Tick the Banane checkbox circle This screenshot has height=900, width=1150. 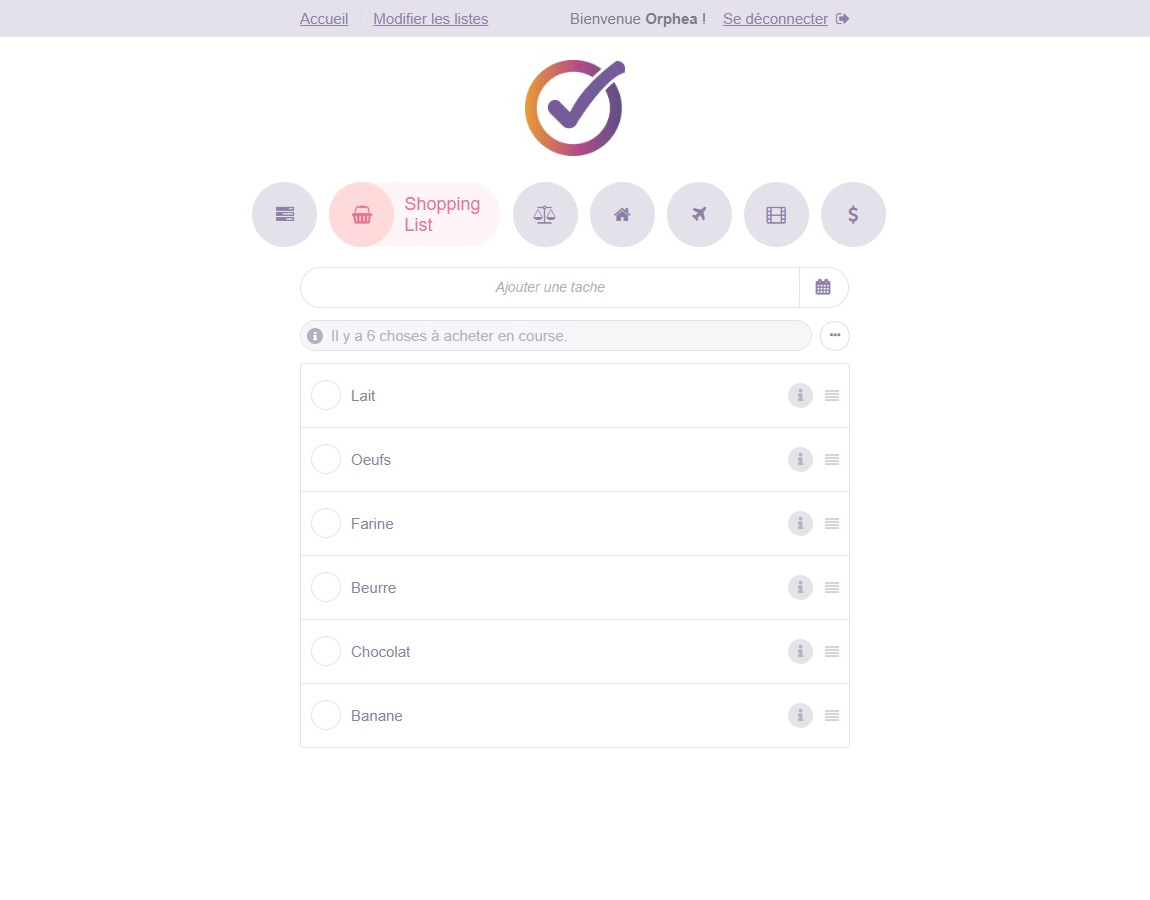[326, 715]
